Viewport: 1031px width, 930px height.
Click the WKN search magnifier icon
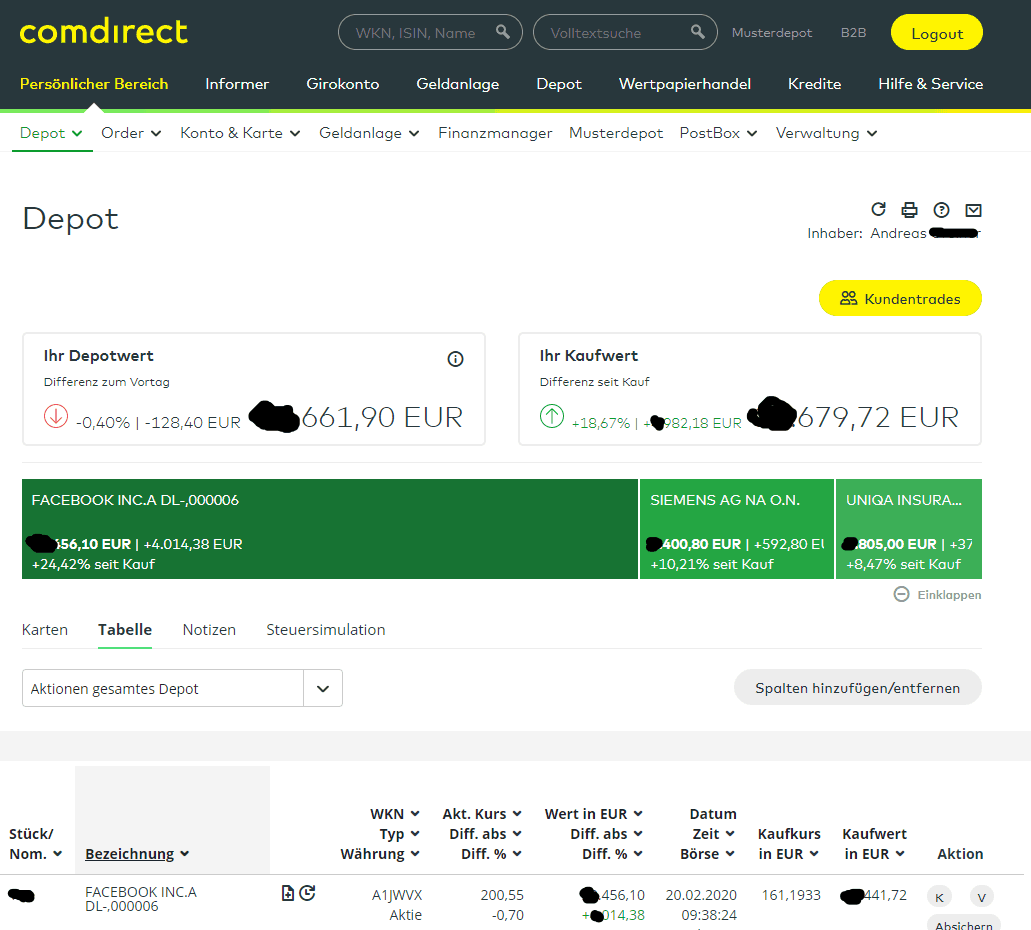[503, 32]
